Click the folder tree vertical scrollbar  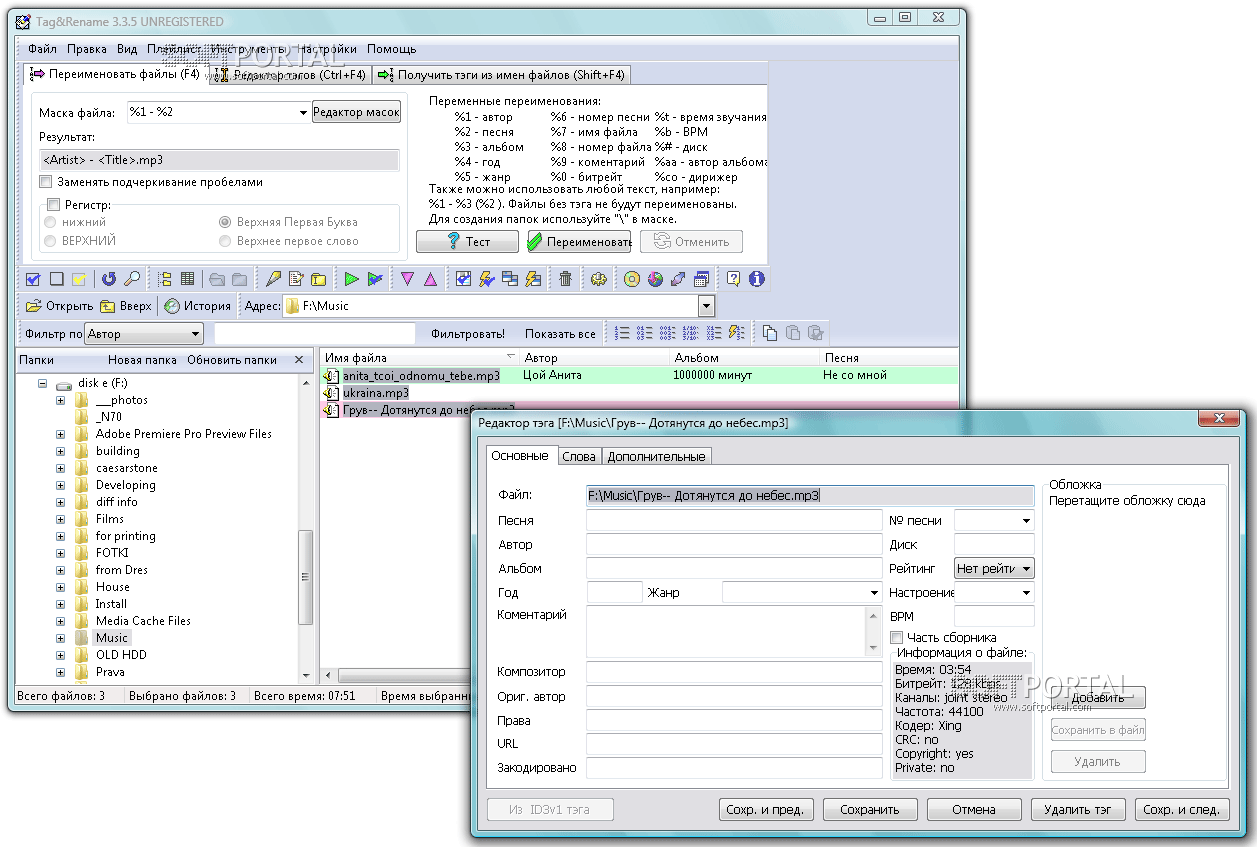click(306, 530)
